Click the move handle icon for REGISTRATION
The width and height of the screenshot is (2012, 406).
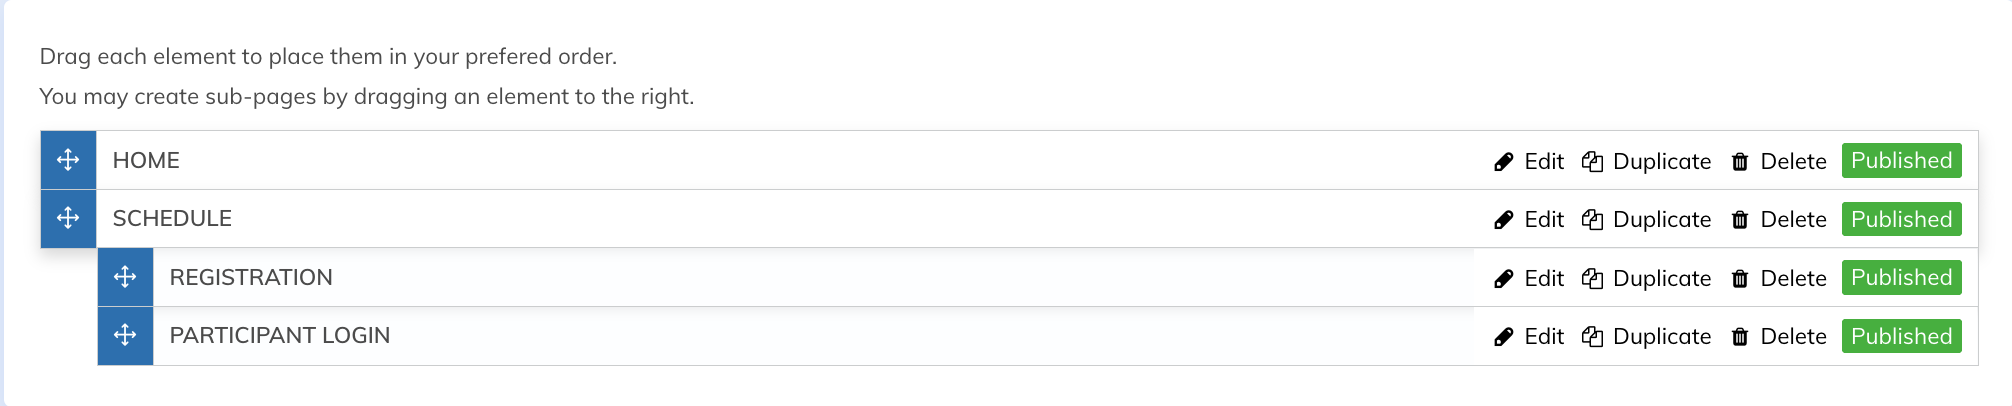pos(125,277)
